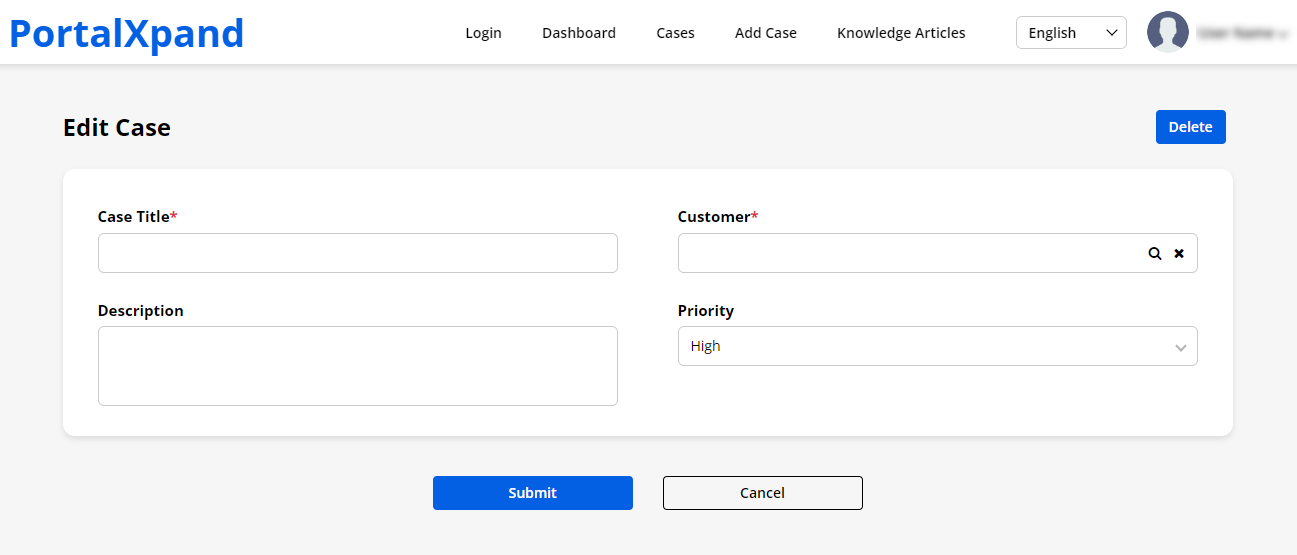Click the magnifier search icon in Customer field
Viewport: 1297px width, 555px height.
pyautogui.click(x=1154, y=254)
